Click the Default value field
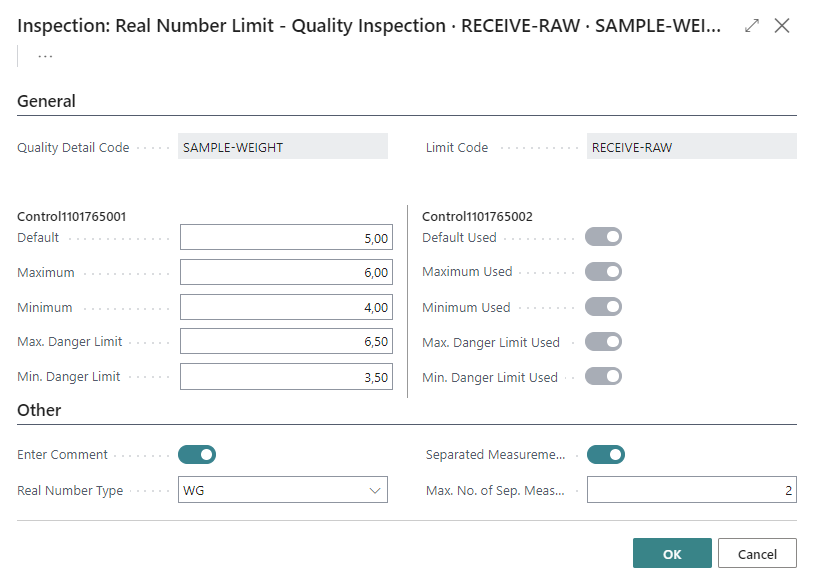 pos(285,238)
